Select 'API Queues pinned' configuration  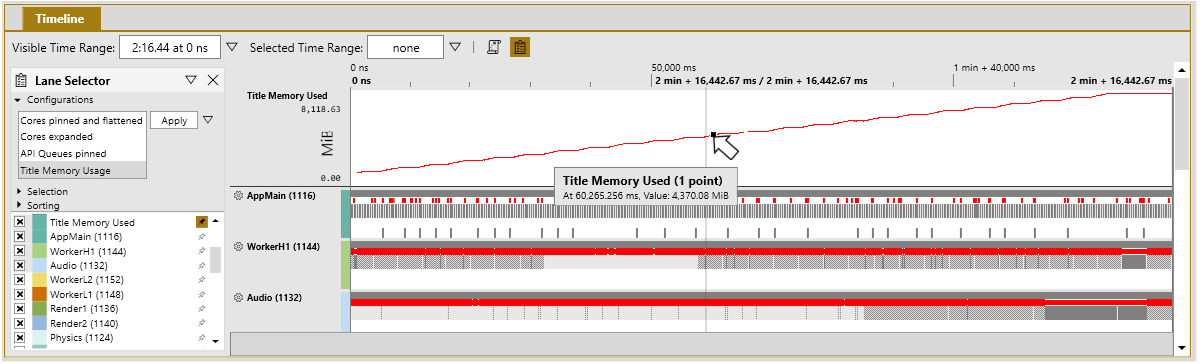pos(82,154)
